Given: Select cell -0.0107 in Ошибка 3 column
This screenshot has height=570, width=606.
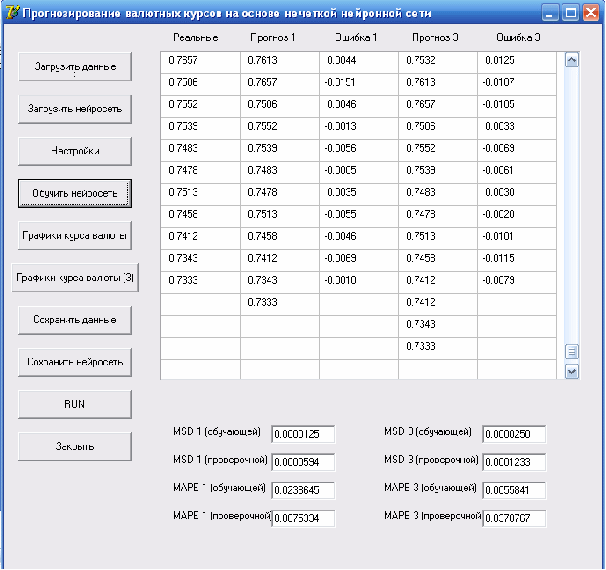Looking at the screenshot, I should pyautogui.click(x=517, y=84).
